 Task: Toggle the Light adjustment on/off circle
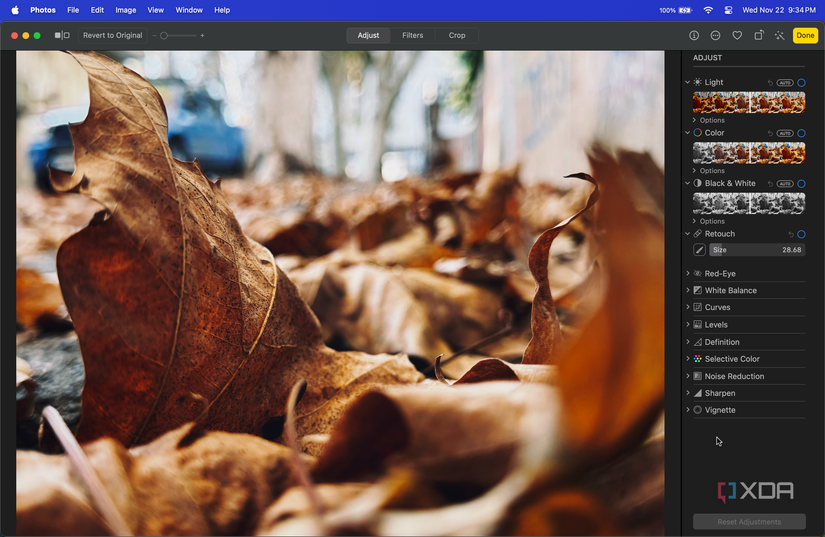click(x=801, y=83)
